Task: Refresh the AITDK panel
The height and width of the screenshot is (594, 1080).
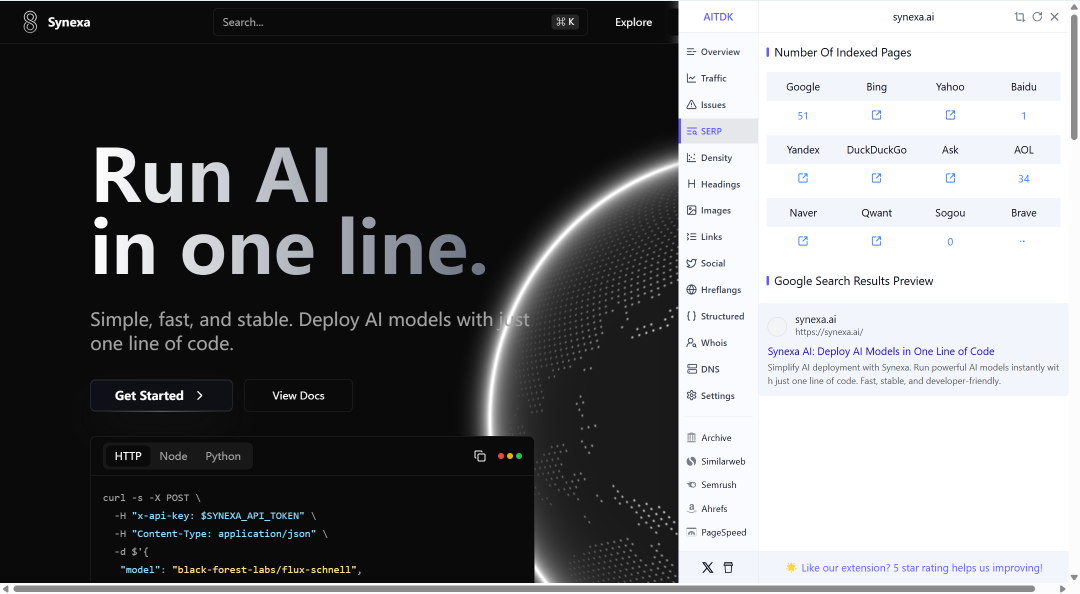Action: tap(1037, 17)
